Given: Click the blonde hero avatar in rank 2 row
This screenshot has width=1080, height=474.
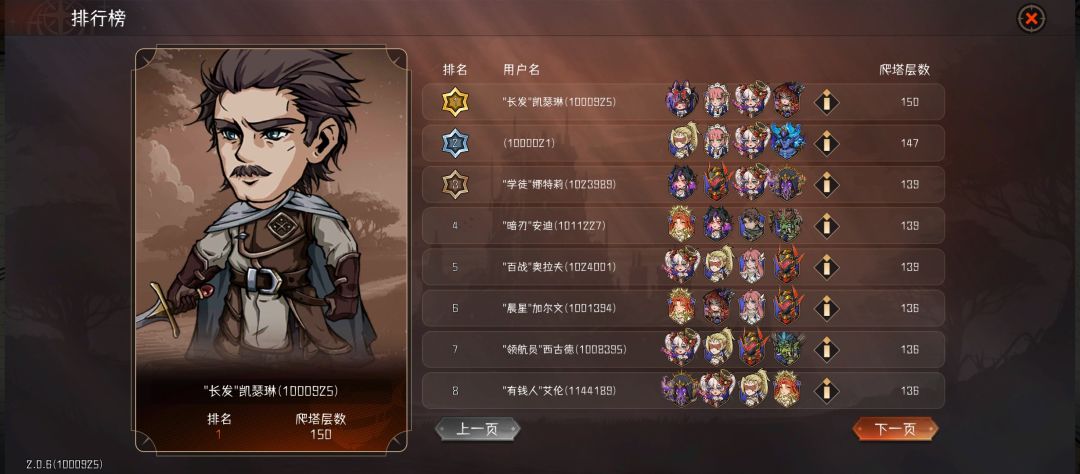Looking at the screenshot, I should click(x=683, y=142).
